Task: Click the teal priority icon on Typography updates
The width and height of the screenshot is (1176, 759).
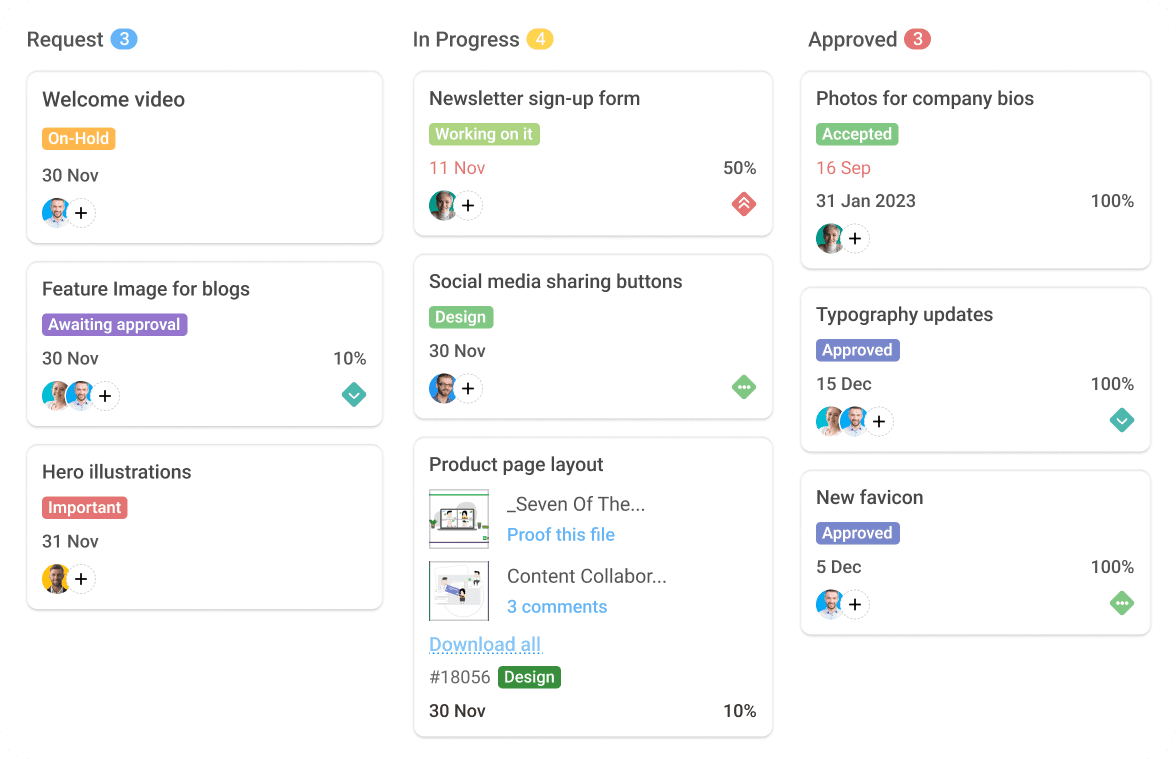Action: click(1121, 420)
